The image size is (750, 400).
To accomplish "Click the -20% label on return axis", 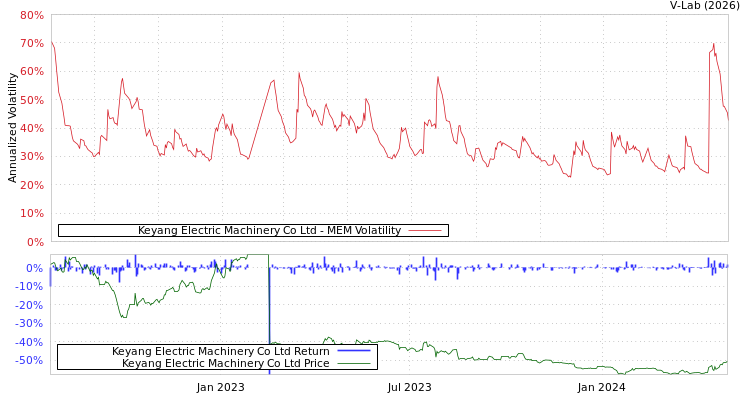I will coord(29,305).
